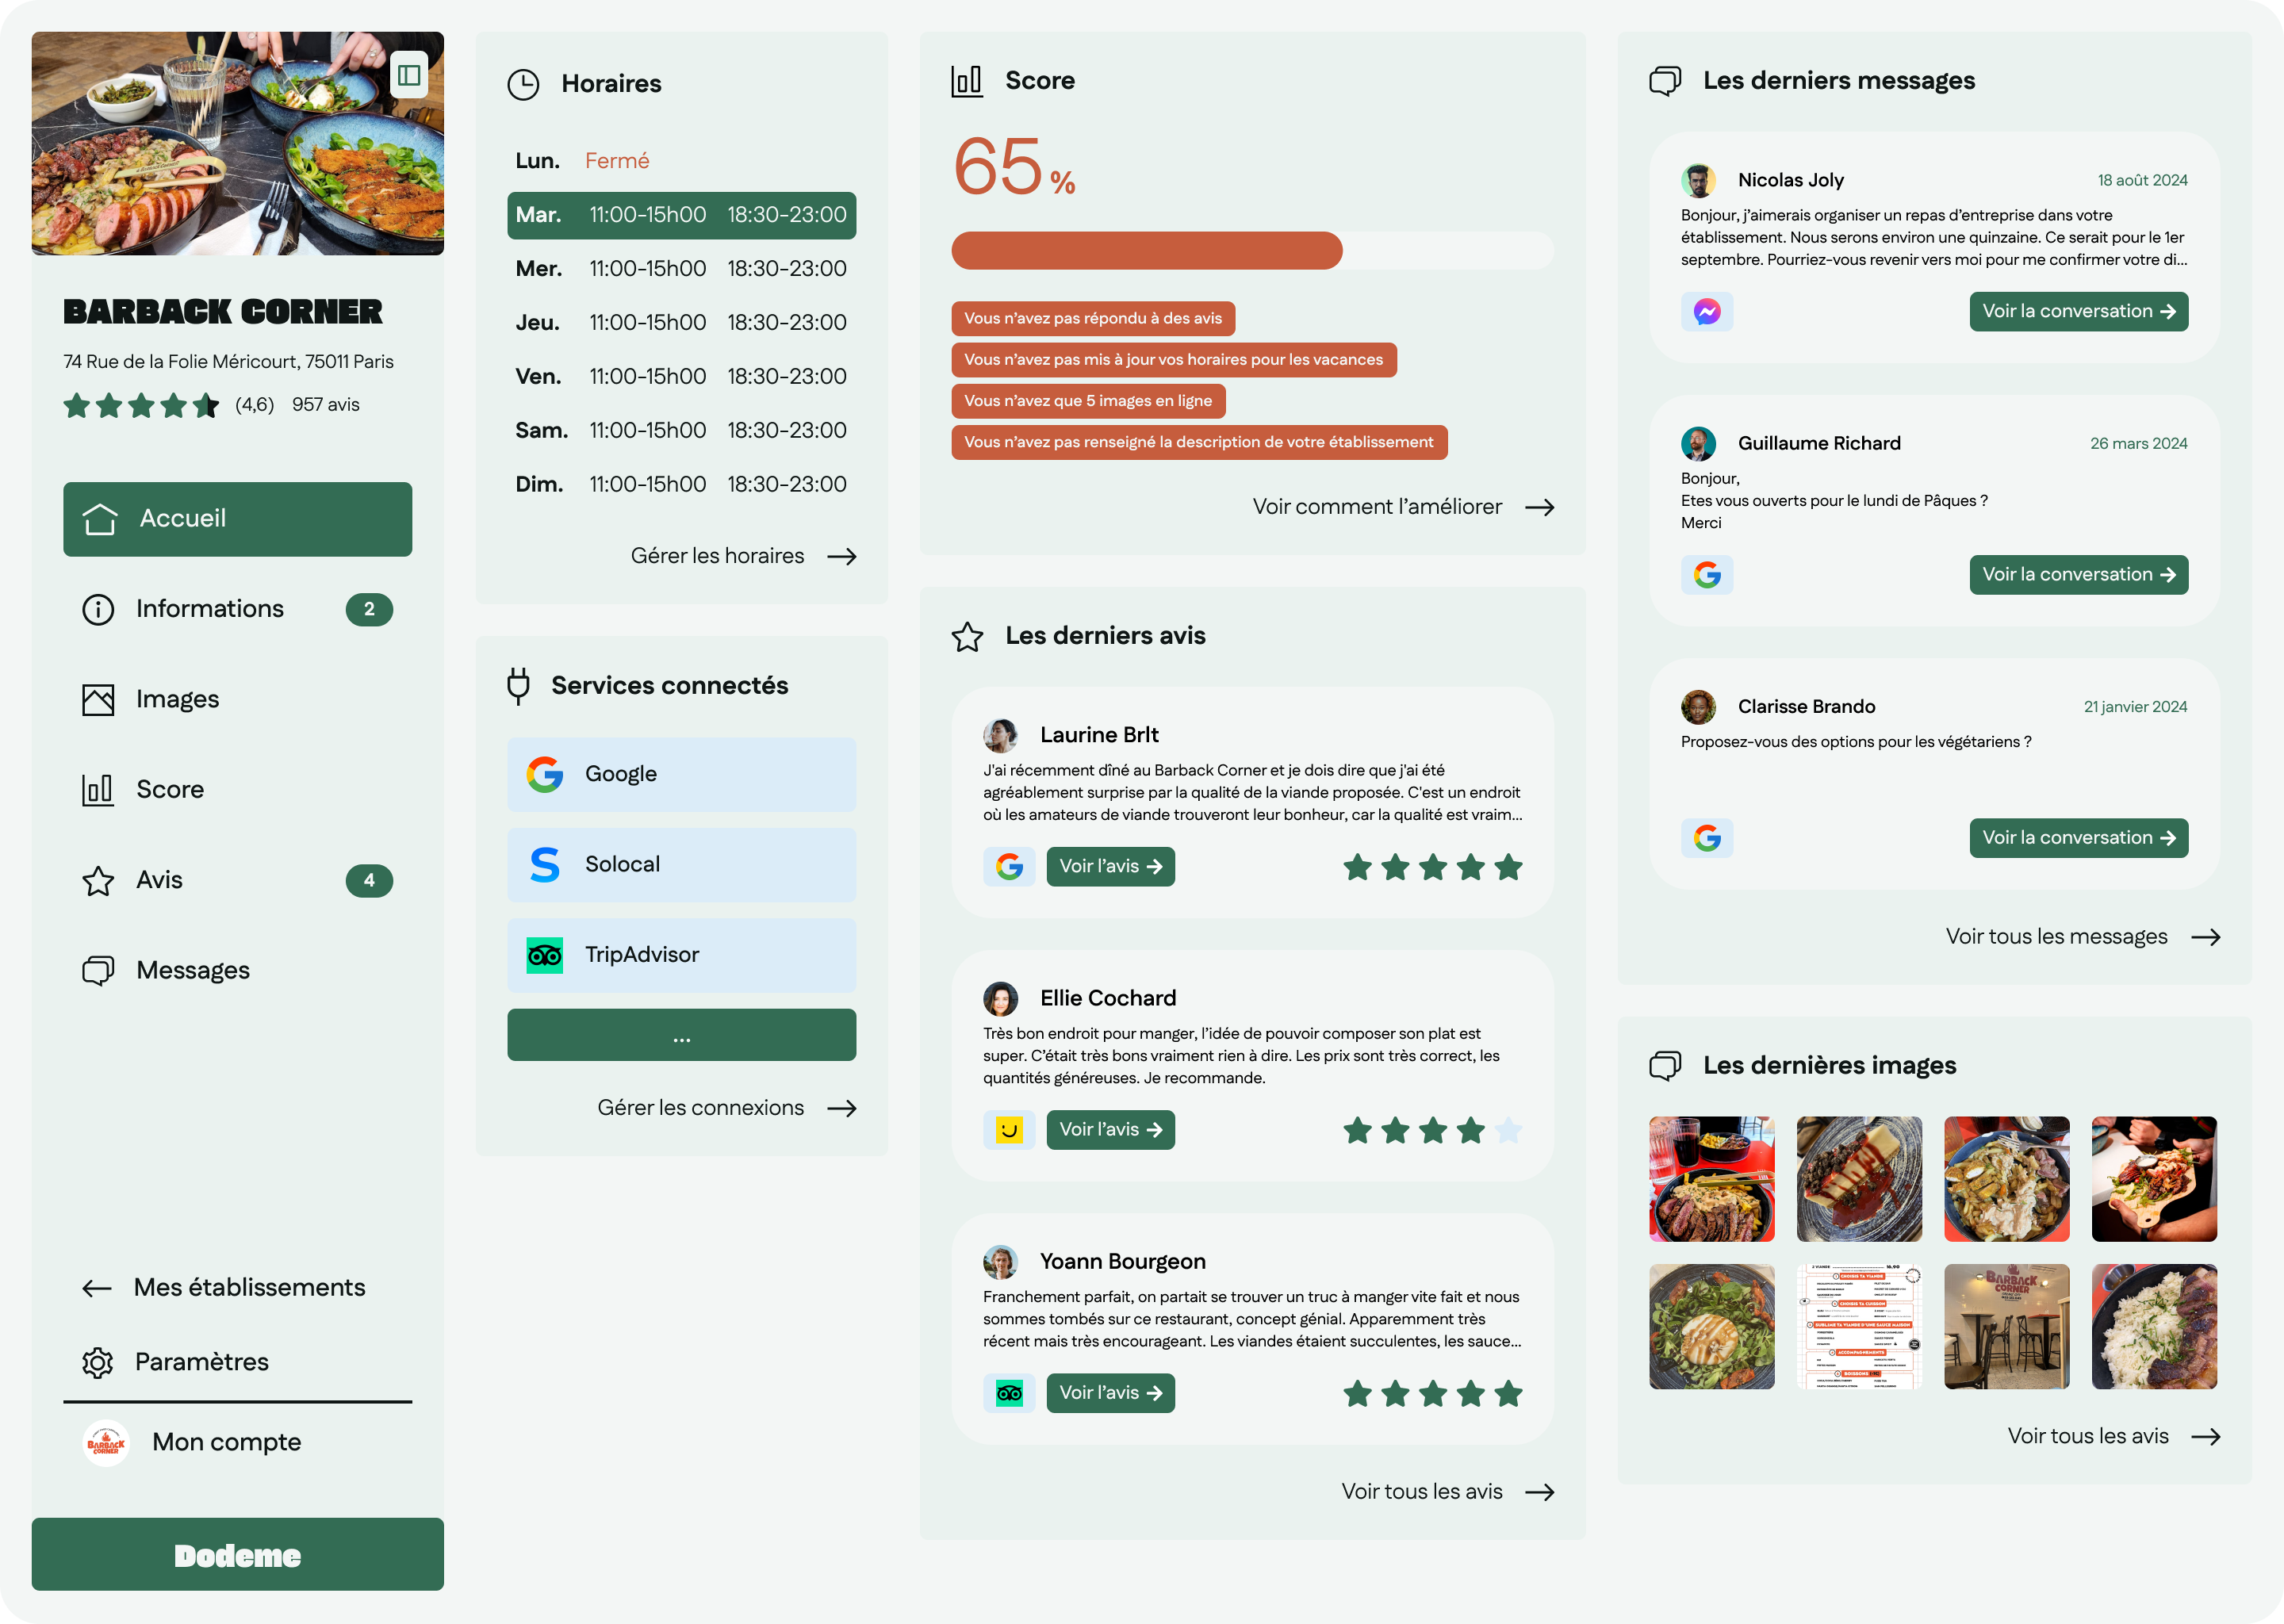Expand more connected services with the ellipsis button
The height and width of the screenshot is (1624, 2284).
681,1035
